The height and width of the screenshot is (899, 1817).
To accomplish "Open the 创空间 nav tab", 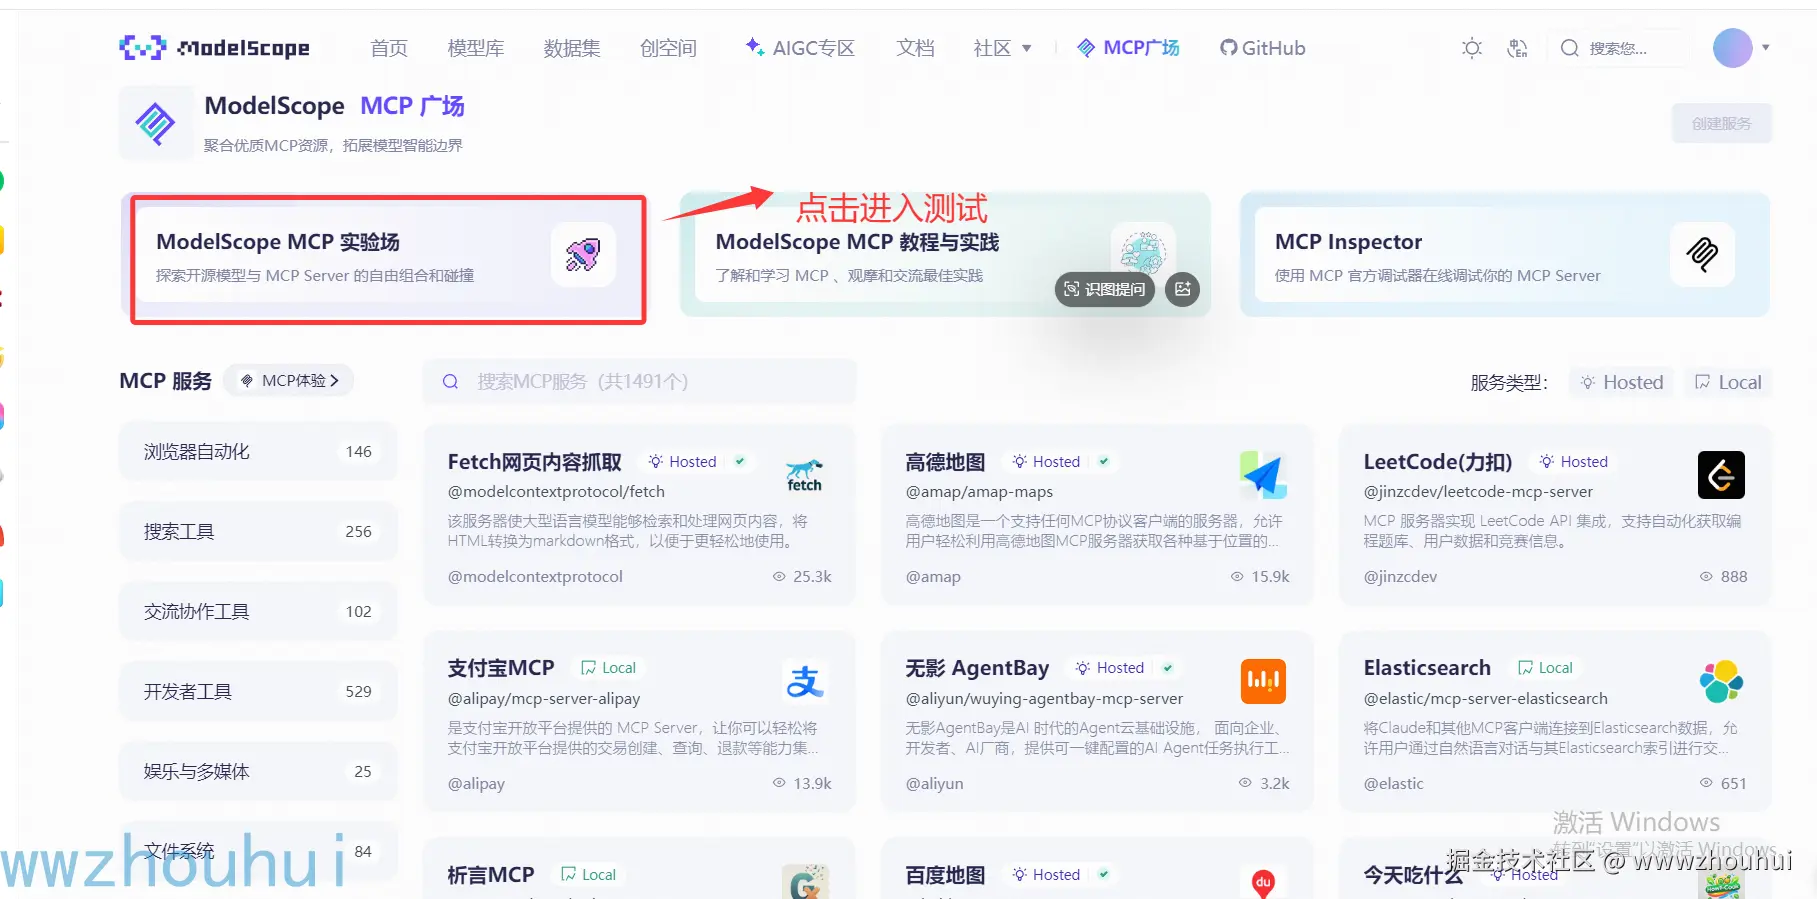I will (x=668, y=48).
